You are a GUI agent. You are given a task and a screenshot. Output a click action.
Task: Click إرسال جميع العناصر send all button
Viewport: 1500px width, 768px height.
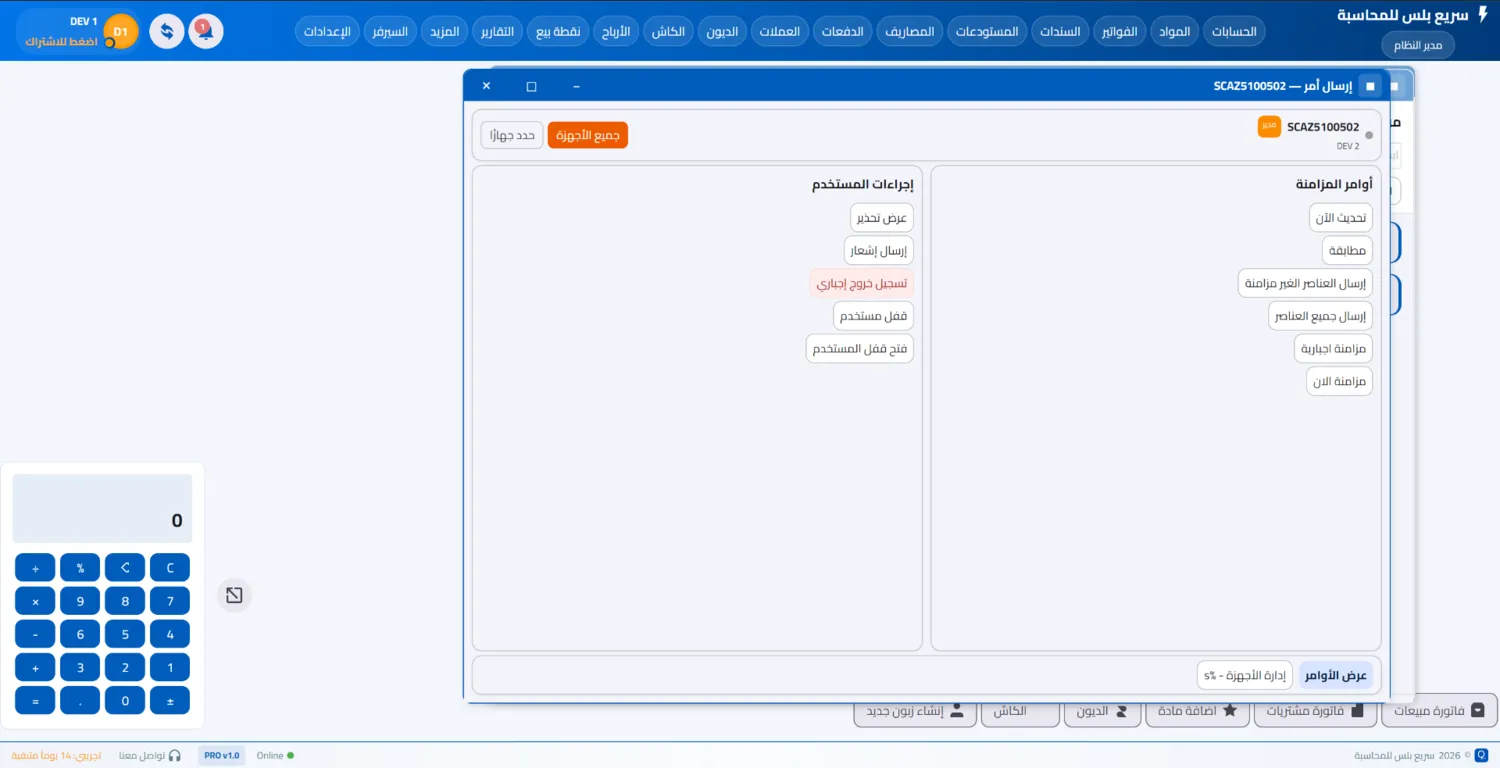pyautogui.click(x=1321, y=316)
